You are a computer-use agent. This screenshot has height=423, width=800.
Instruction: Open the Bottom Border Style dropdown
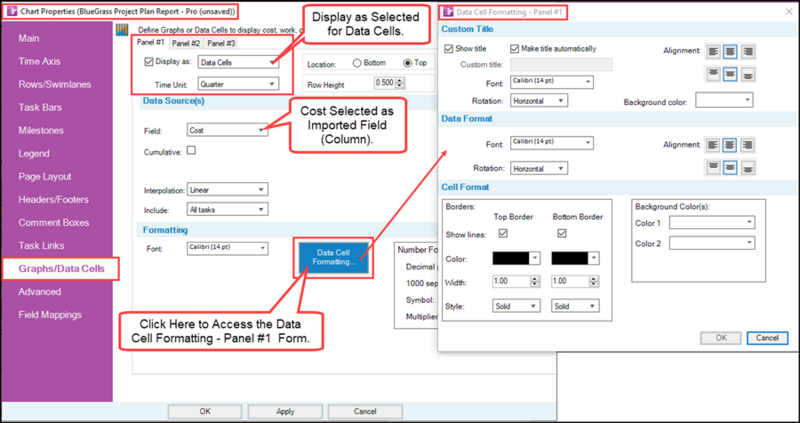[575, 306]
